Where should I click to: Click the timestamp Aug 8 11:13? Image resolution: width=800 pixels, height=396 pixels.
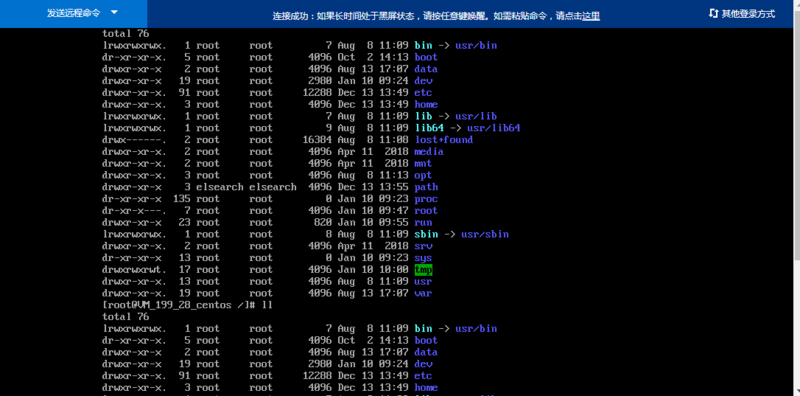coord(373,175)
